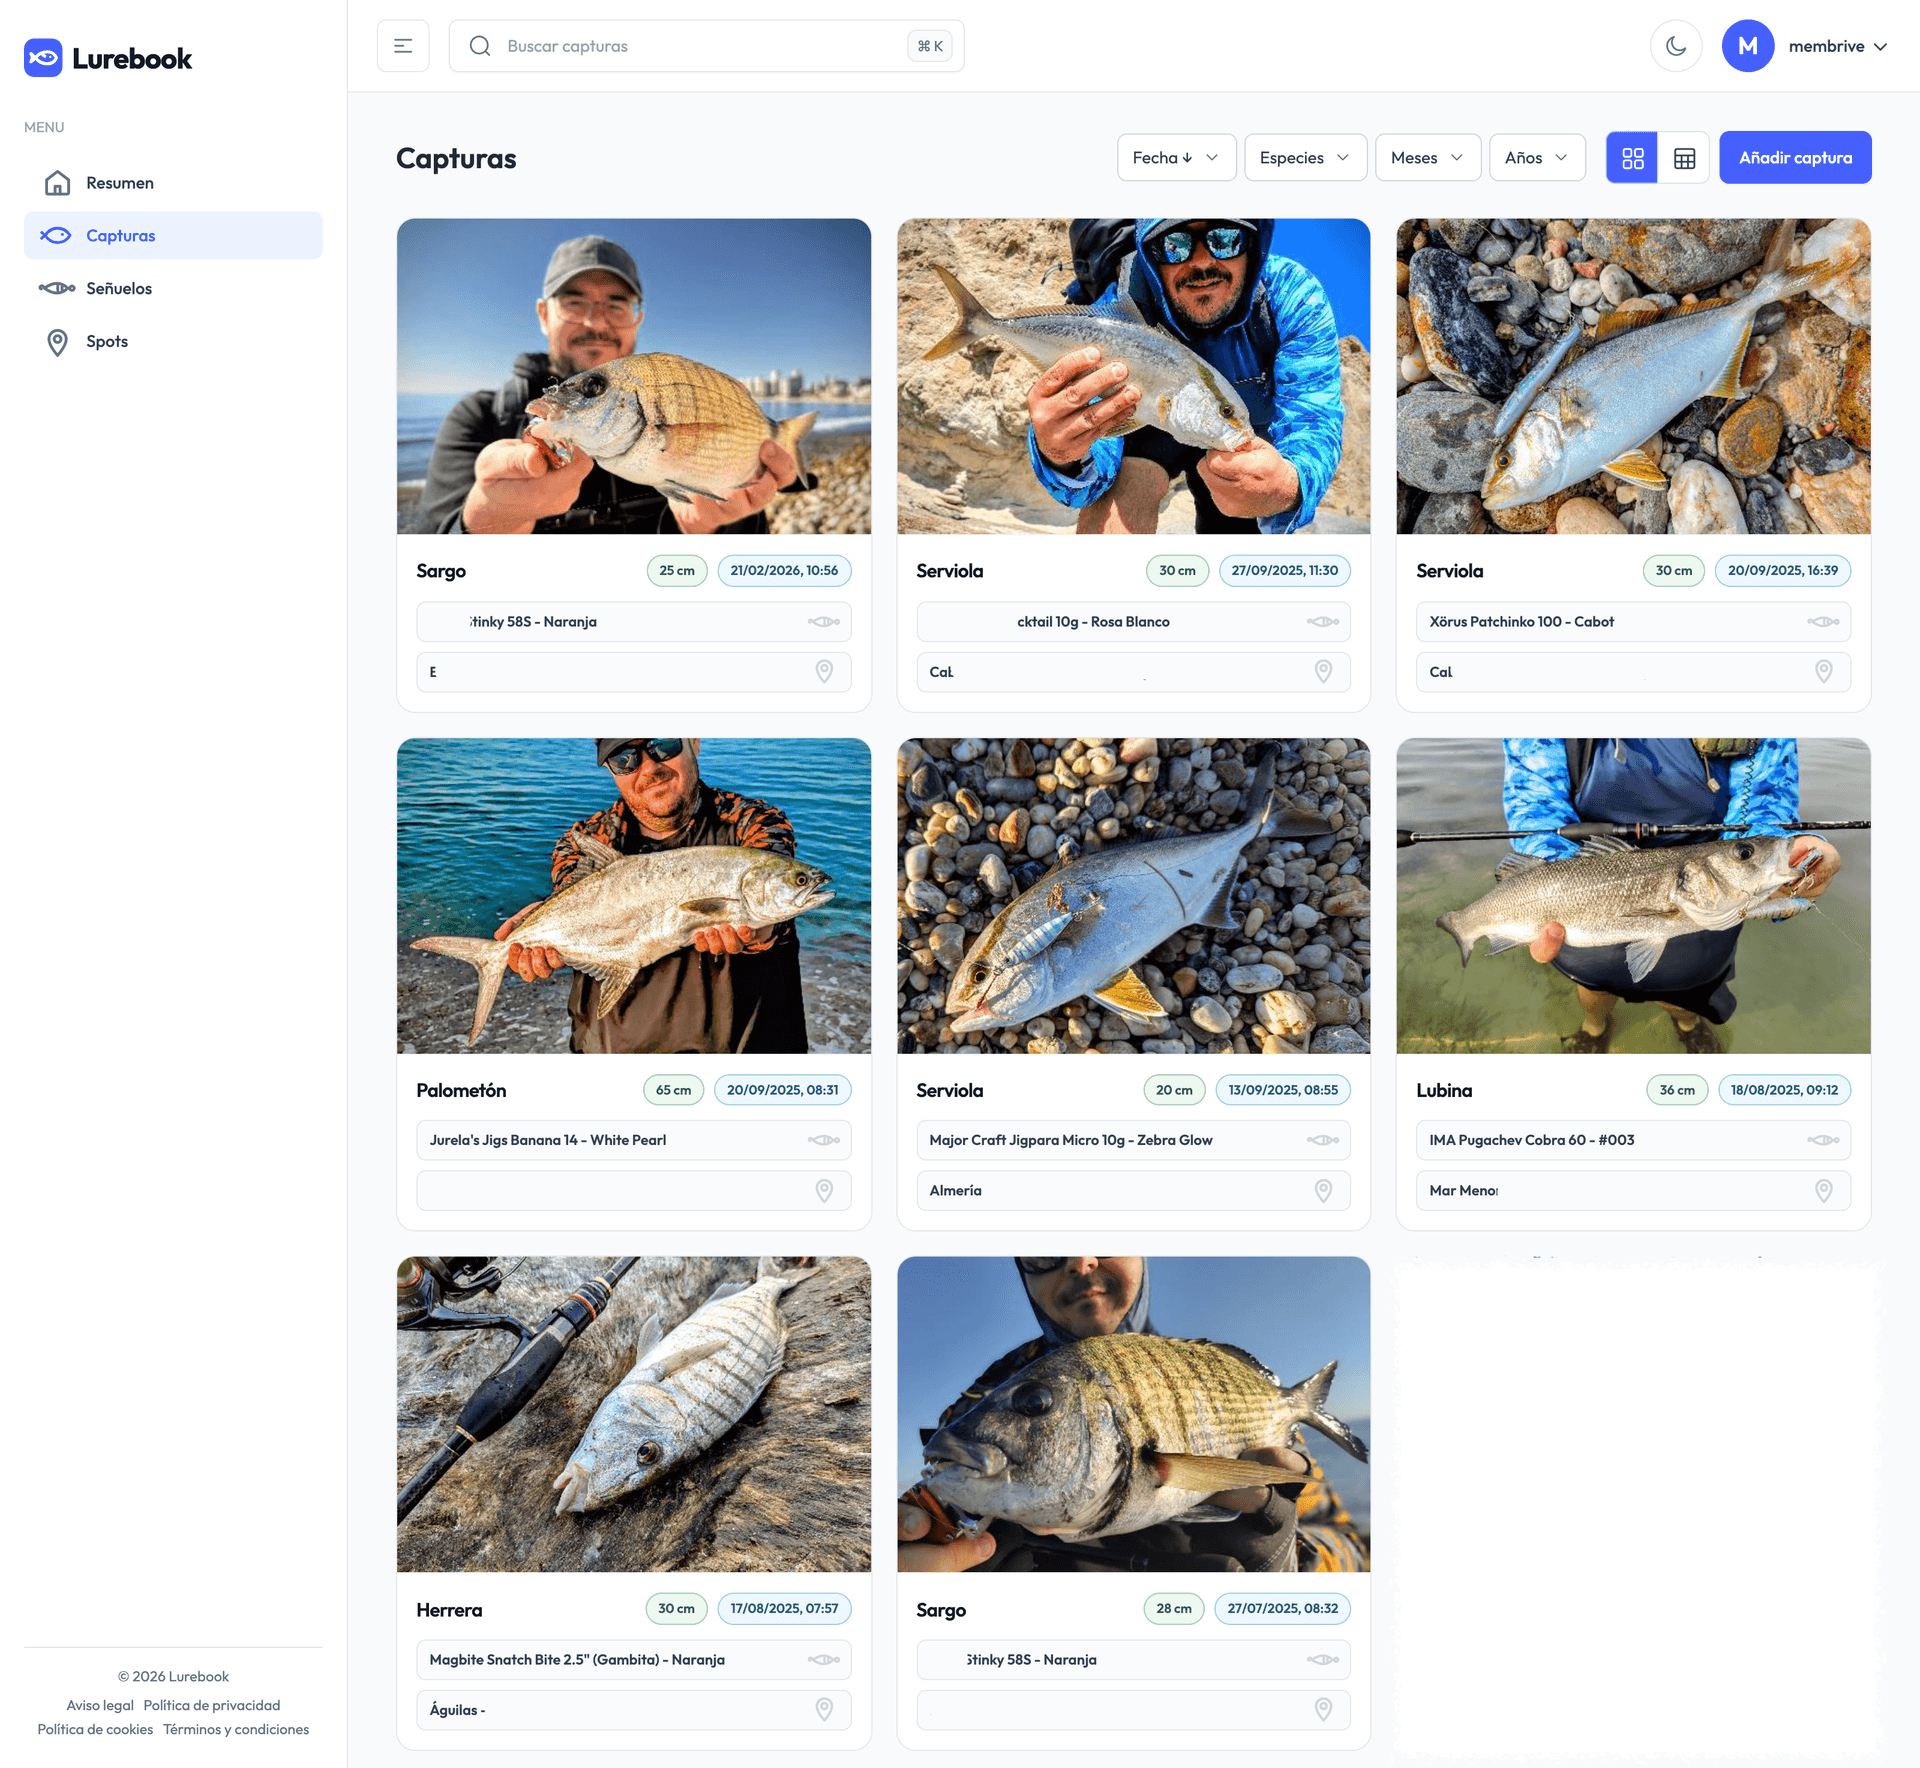Viewport: 1920px width, 1768px height.
Task: Open the Años filter dropdown
Action: click(x=1536, y=158)
